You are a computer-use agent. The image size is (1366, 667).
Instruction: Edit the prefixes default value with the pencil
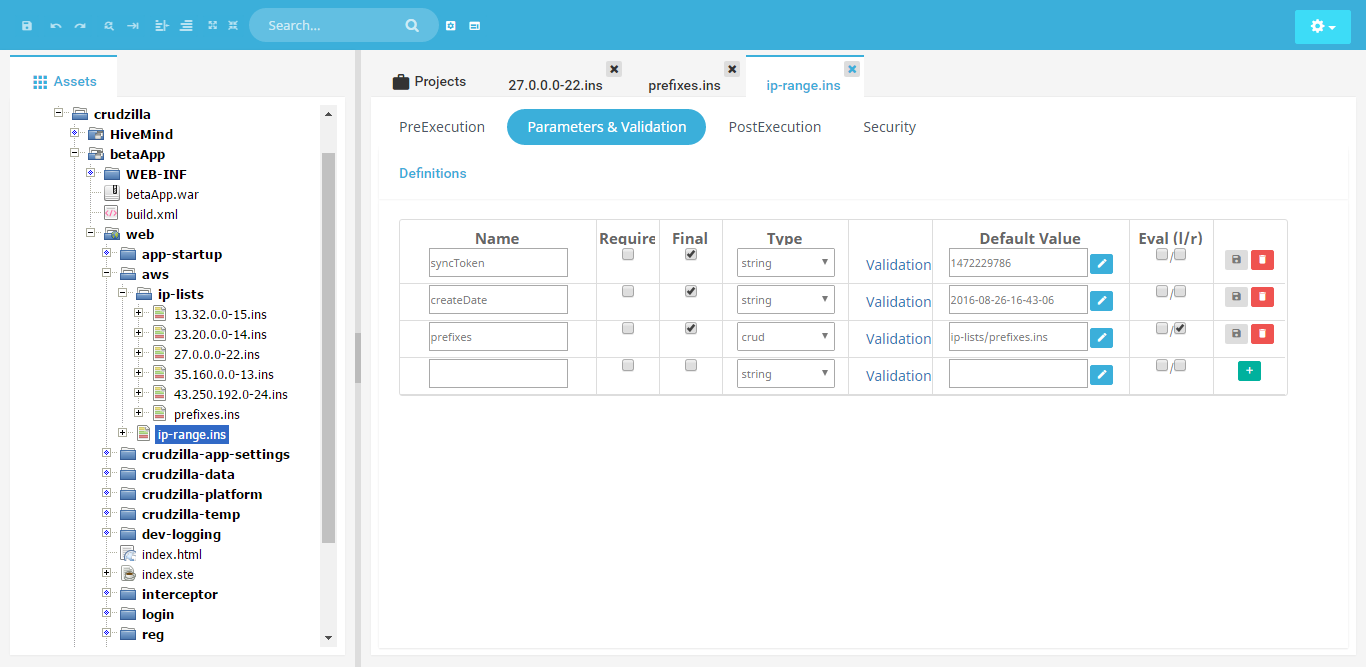(x=1101, y=338)
